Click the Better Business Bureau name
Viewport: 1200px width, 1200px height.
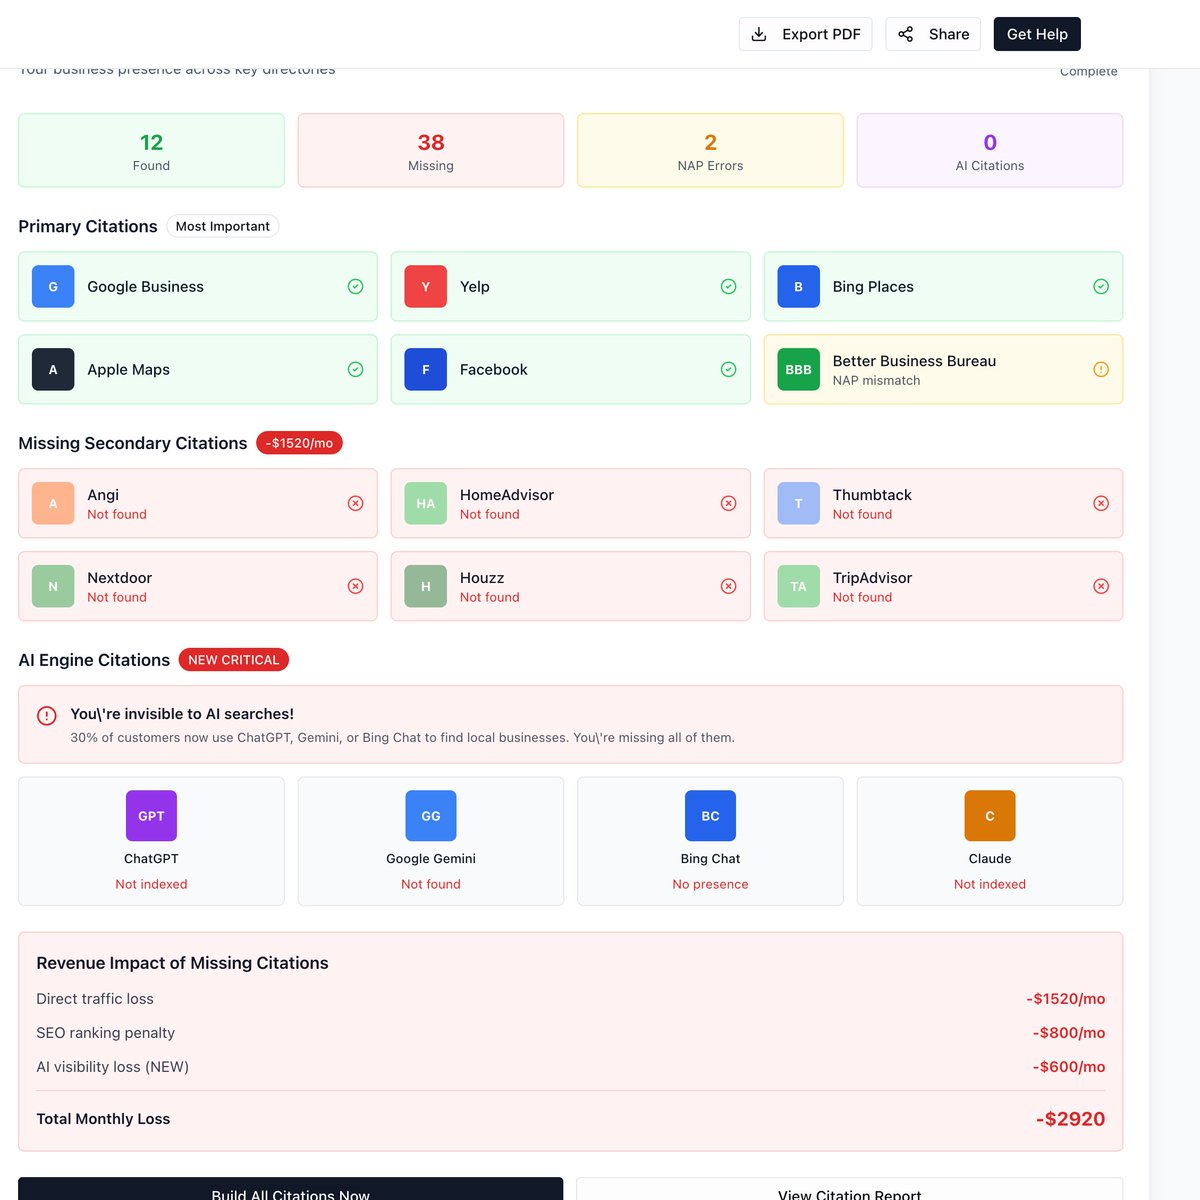(x=914, y=361)
